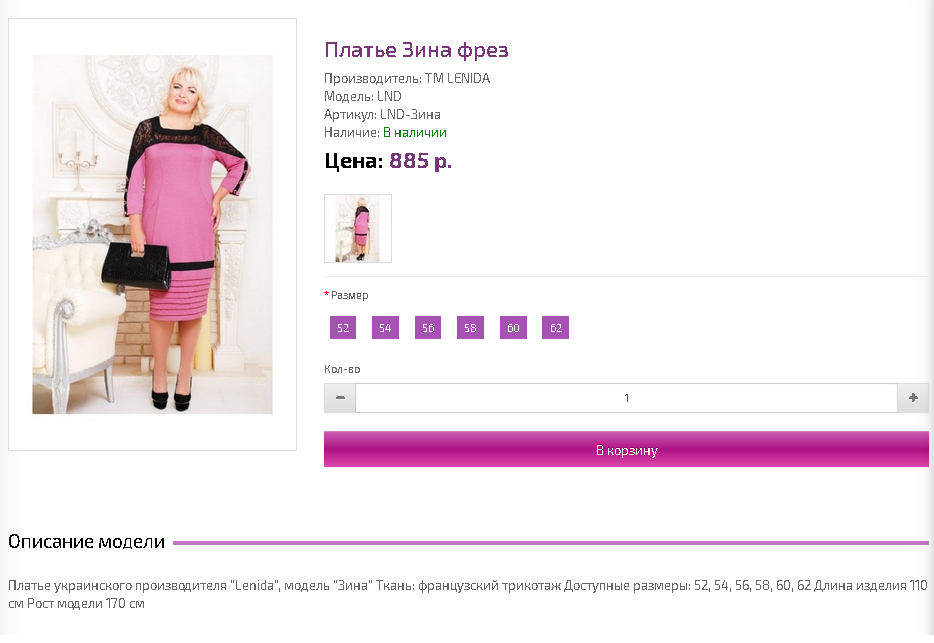Select size 56
The height and width of the screenshot is (643, 934).
[428, 328]
